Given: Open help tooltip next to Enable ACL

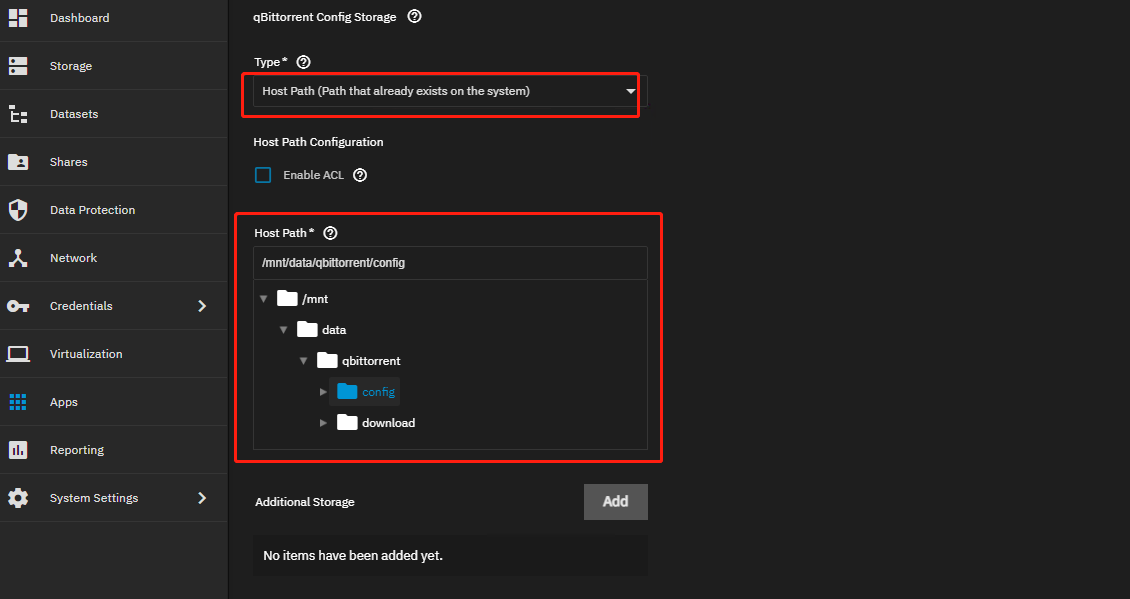Looking at the screenshot, I should pyautogui.click(x=360, y=175).
